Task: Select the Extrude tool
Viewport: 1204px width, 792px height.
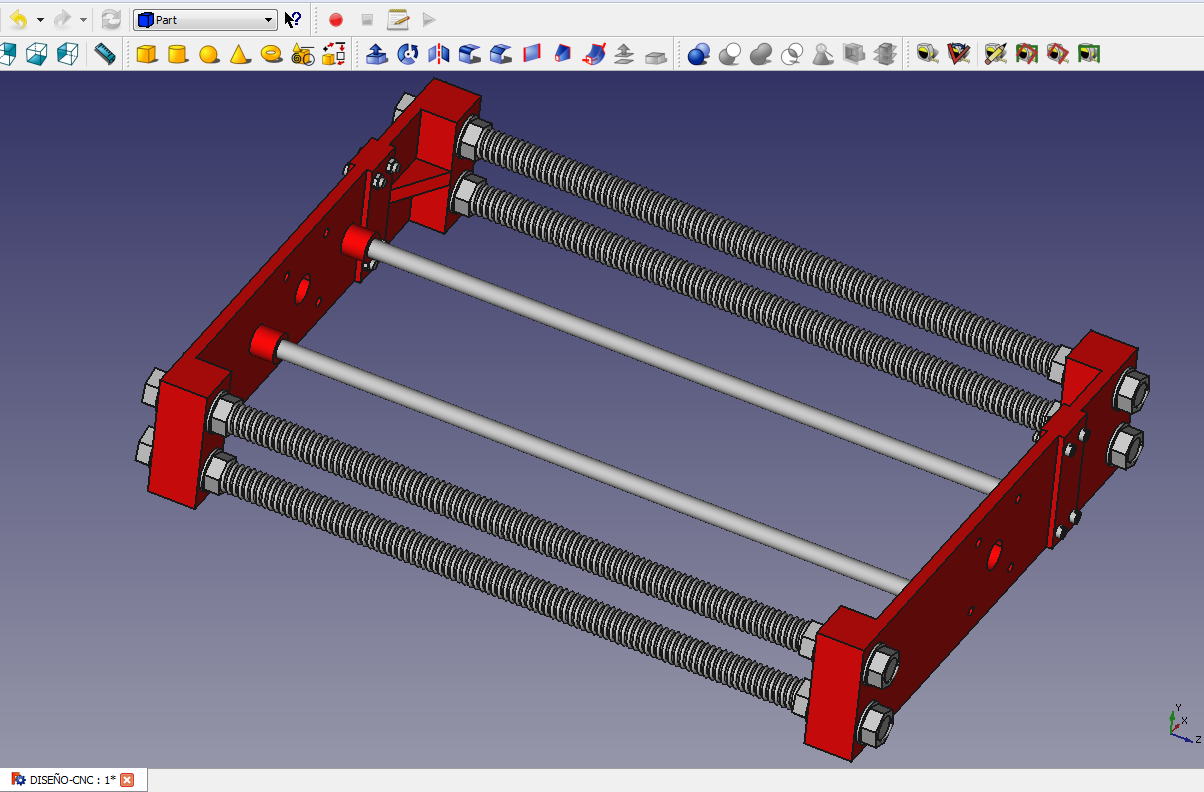Action: [377, 54]
